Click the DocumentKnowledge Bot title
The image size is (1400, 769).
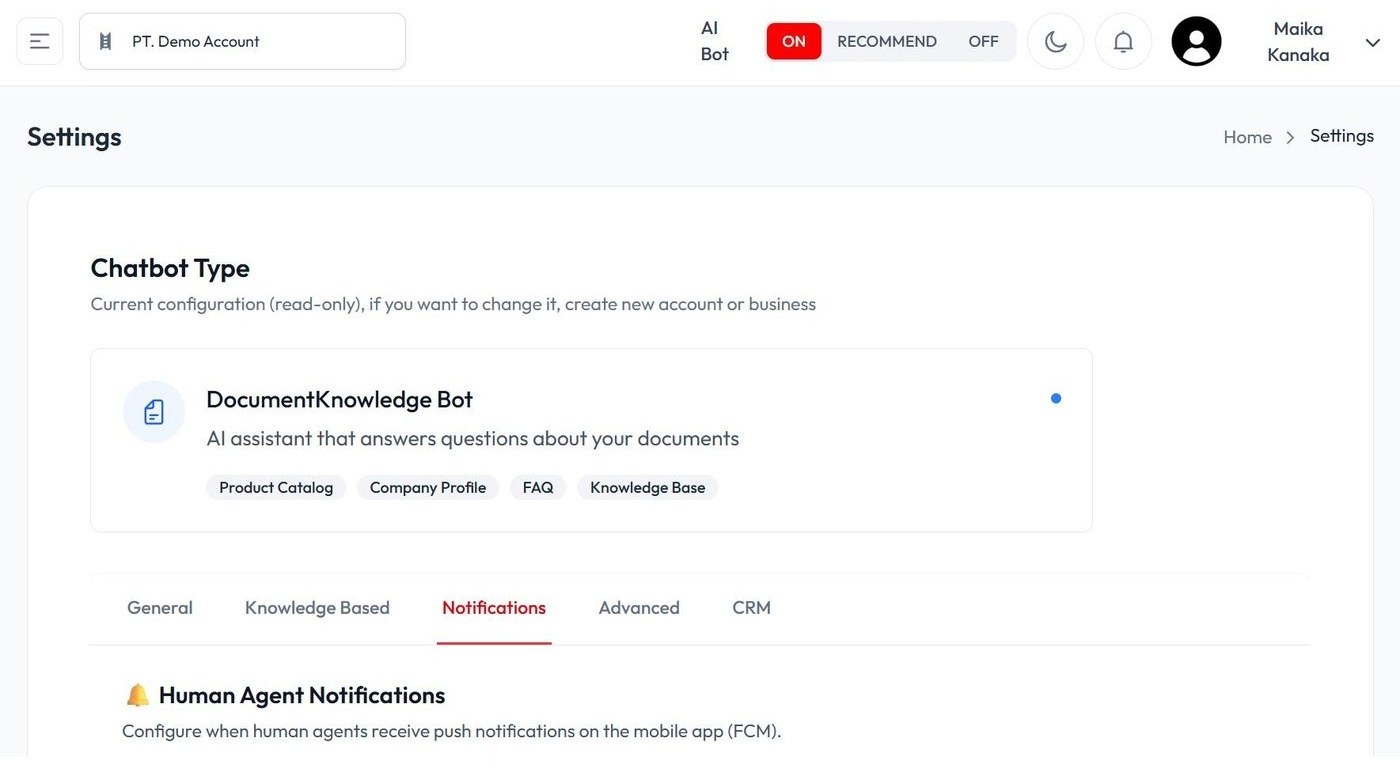(339, 399)
